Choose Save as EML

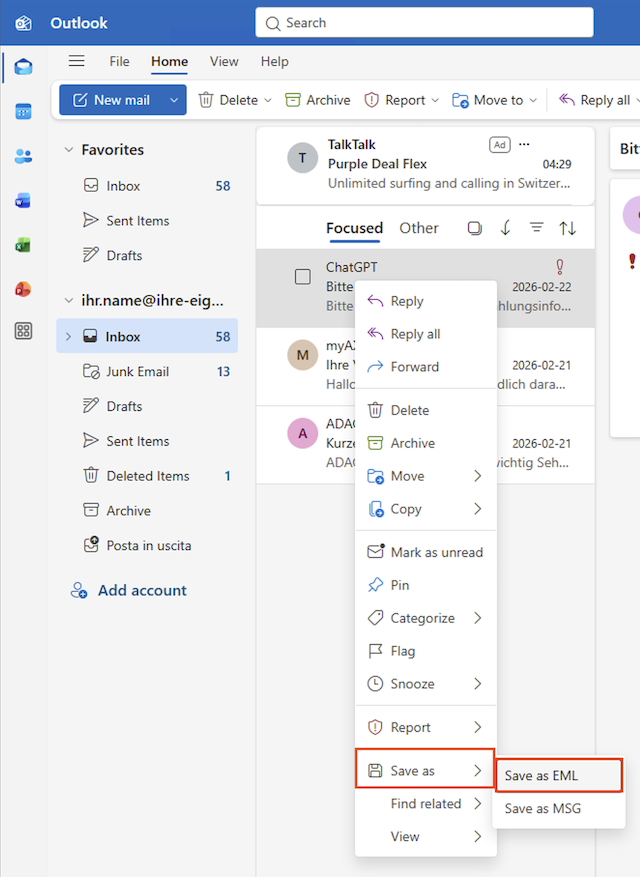pyautogui.click(x=559, y=776)
